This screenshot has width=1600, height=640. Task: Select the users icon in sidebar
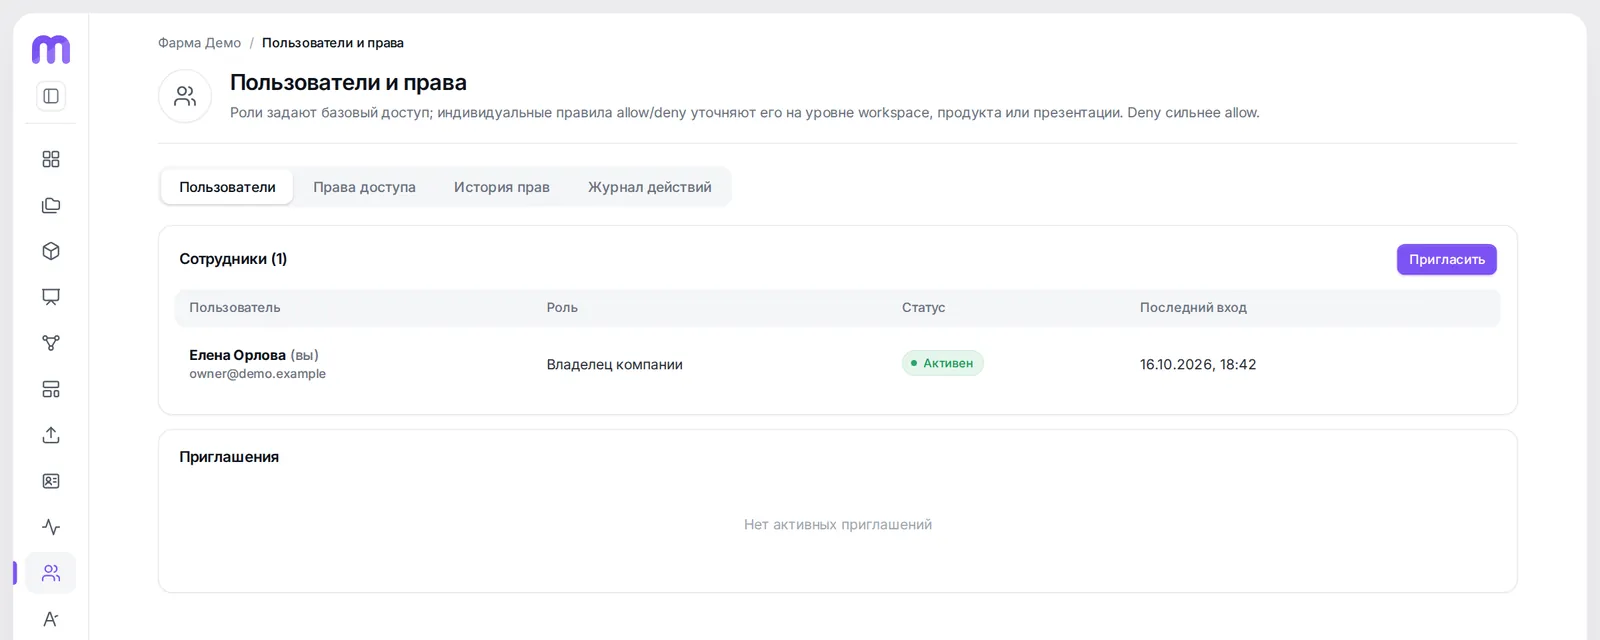pyautogui.click(x=51, y=573)
